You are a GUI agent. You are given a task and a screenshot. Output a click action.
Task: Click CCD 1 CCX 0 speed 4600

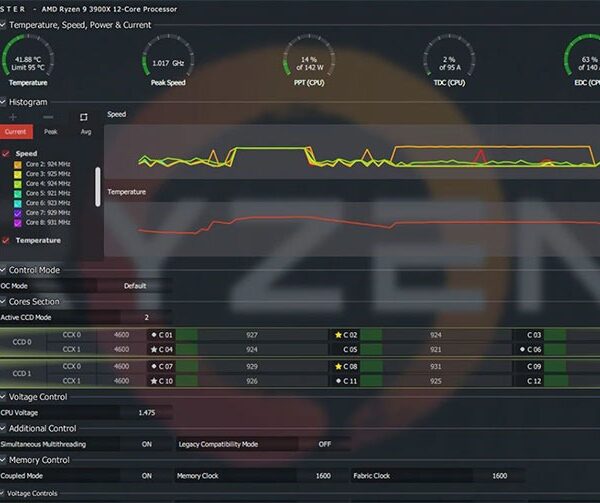pos(121,366)
